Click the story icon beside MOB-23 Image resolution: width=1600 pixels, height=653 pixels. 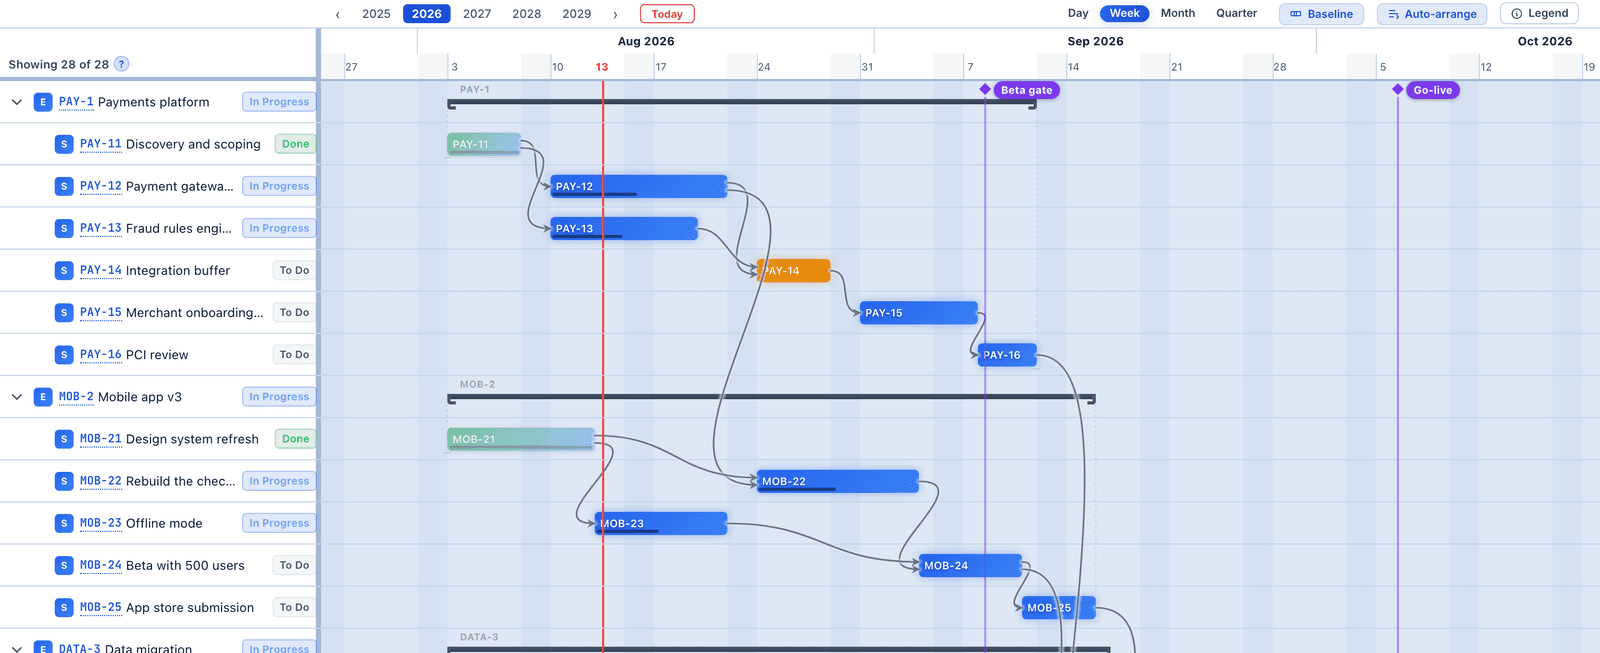[64, 523]
